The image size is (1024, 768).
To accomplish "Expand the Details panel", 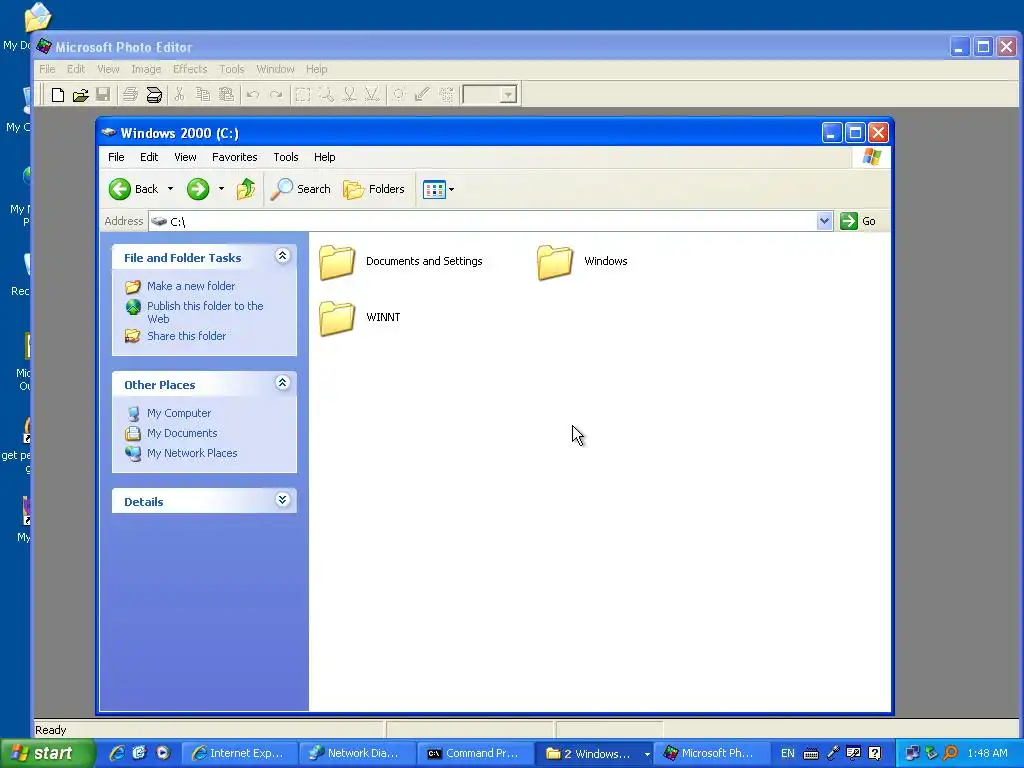I will [282, 500].
